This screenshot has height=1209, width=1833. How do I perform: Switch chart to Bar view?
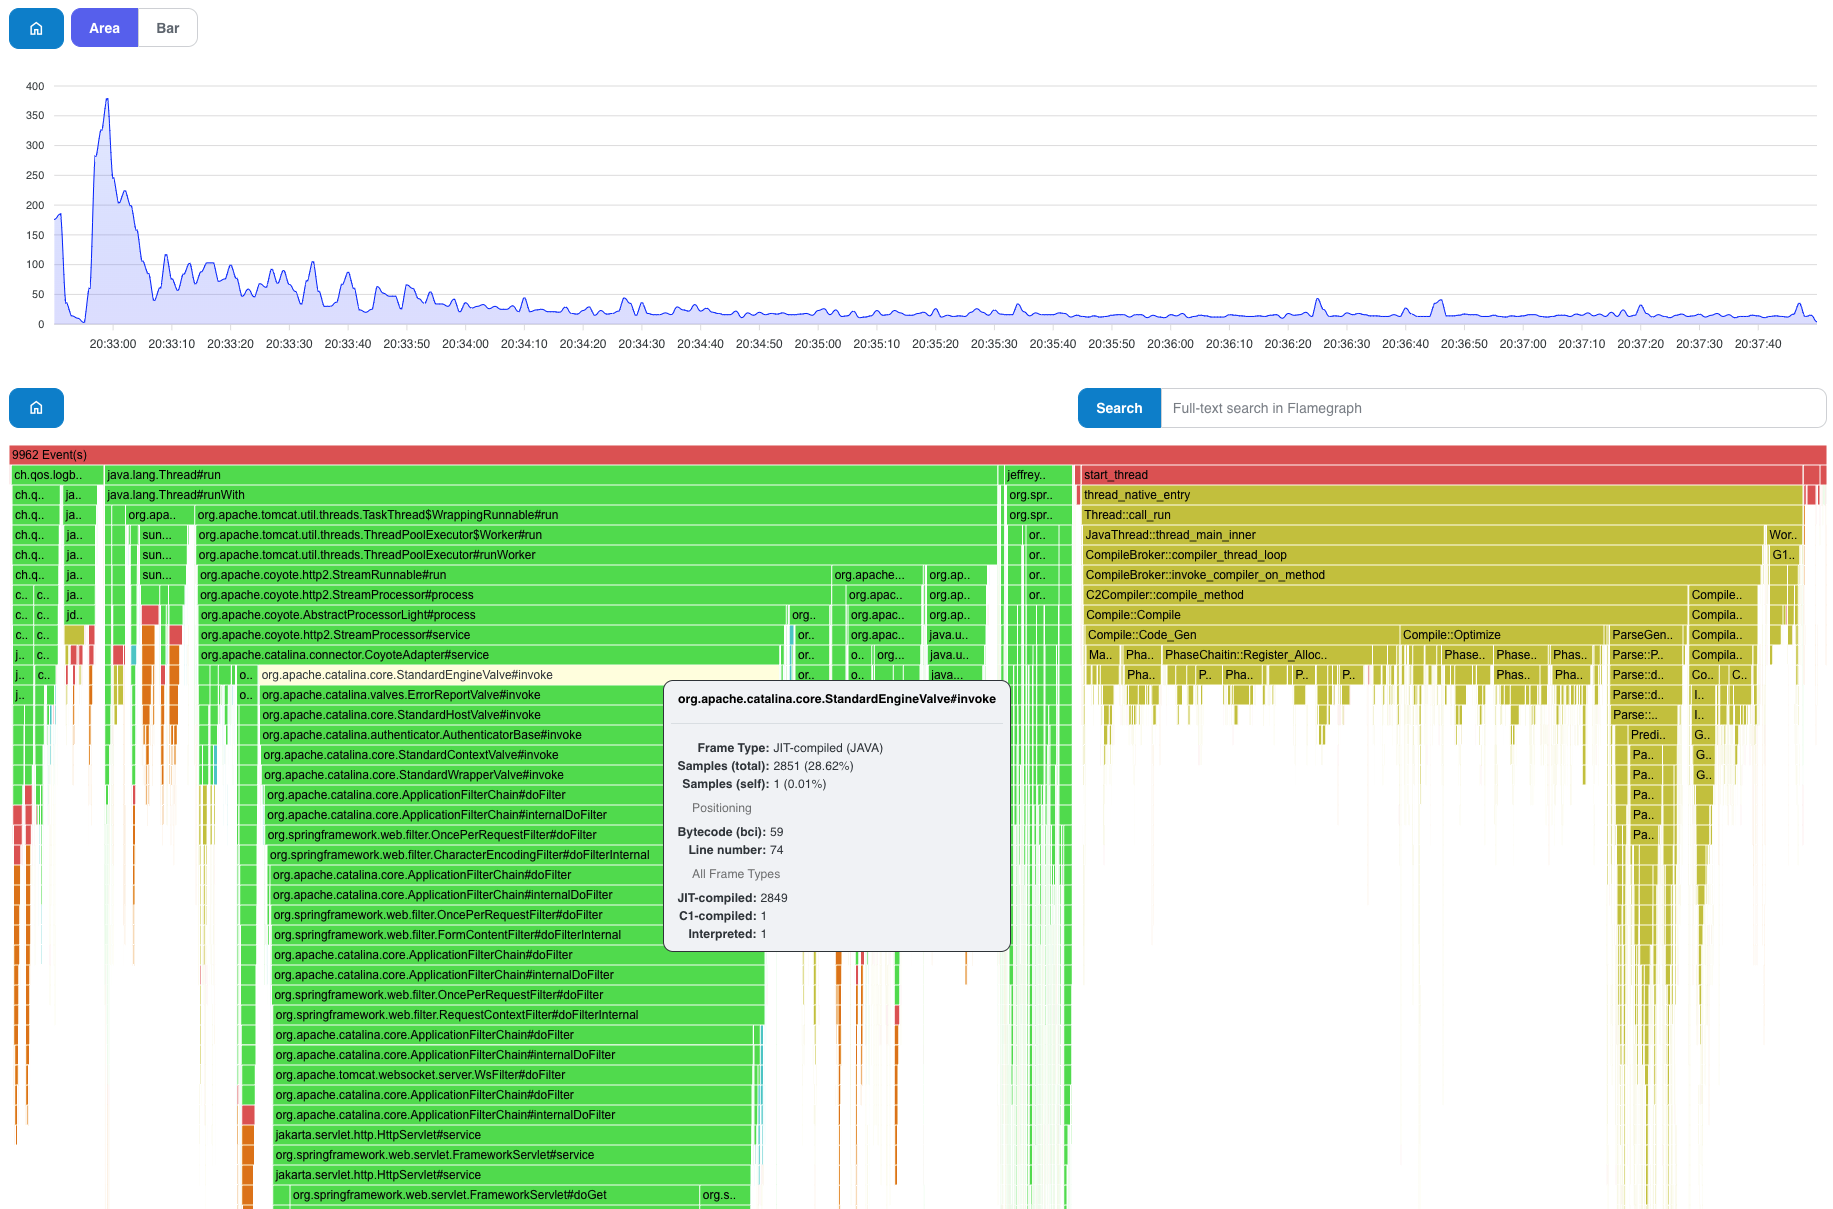click(167, 28)
